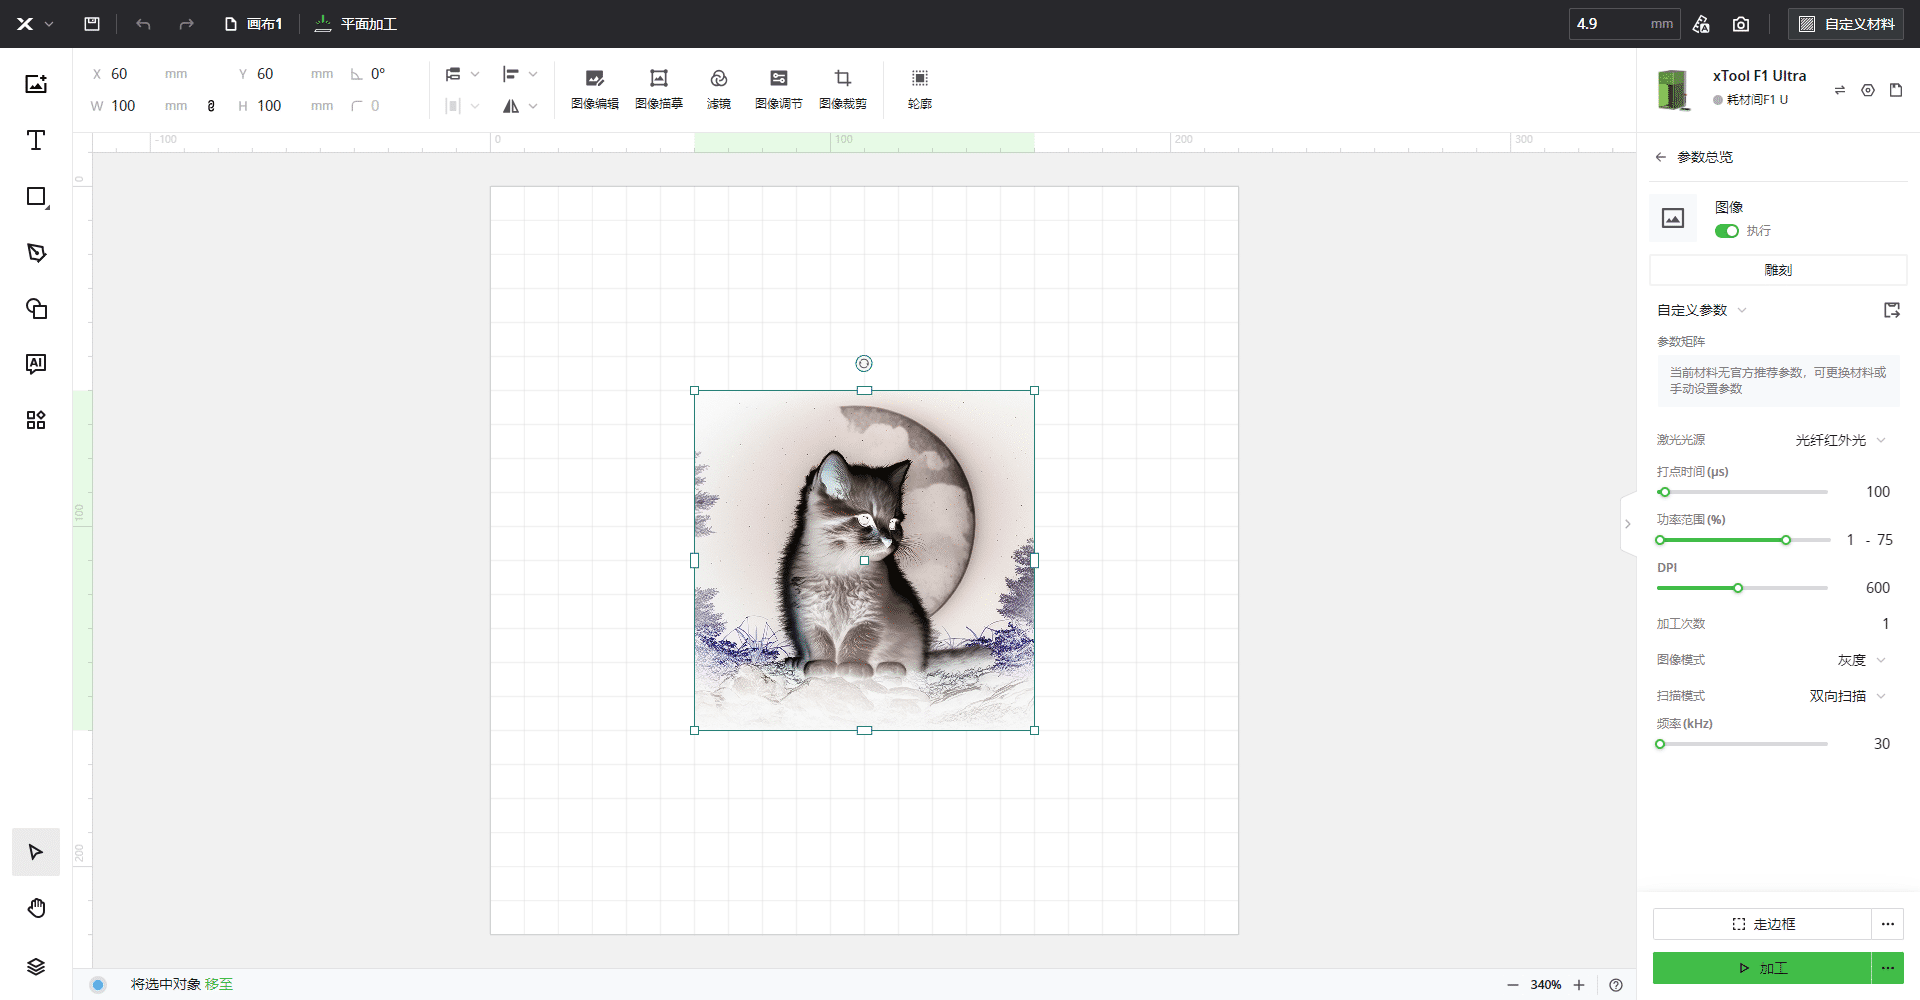The width and height of the screenshot is (1920, 1000).
Task: Click the X position input field
Action: coord(132,74)
